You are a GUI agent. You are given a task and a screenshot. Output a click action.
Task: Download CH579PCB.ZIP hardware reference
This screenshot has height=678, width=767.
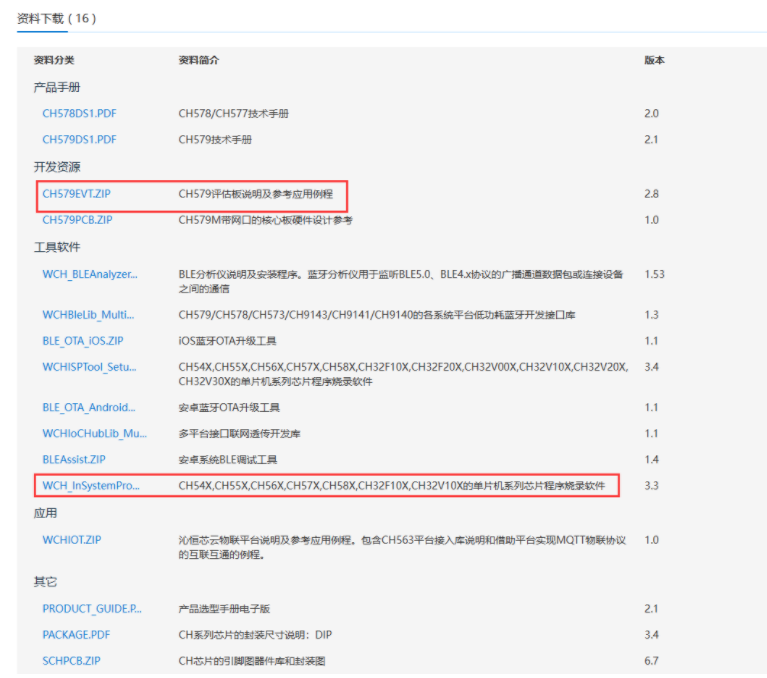(77, 220)
